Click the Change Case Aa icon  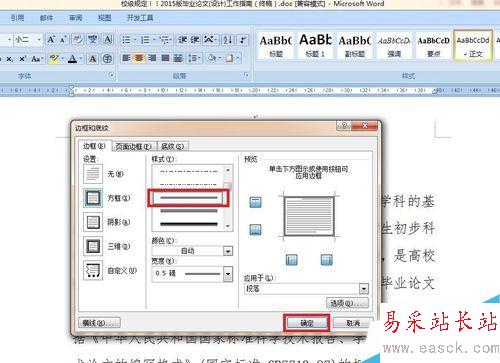[x=36, y=59]
